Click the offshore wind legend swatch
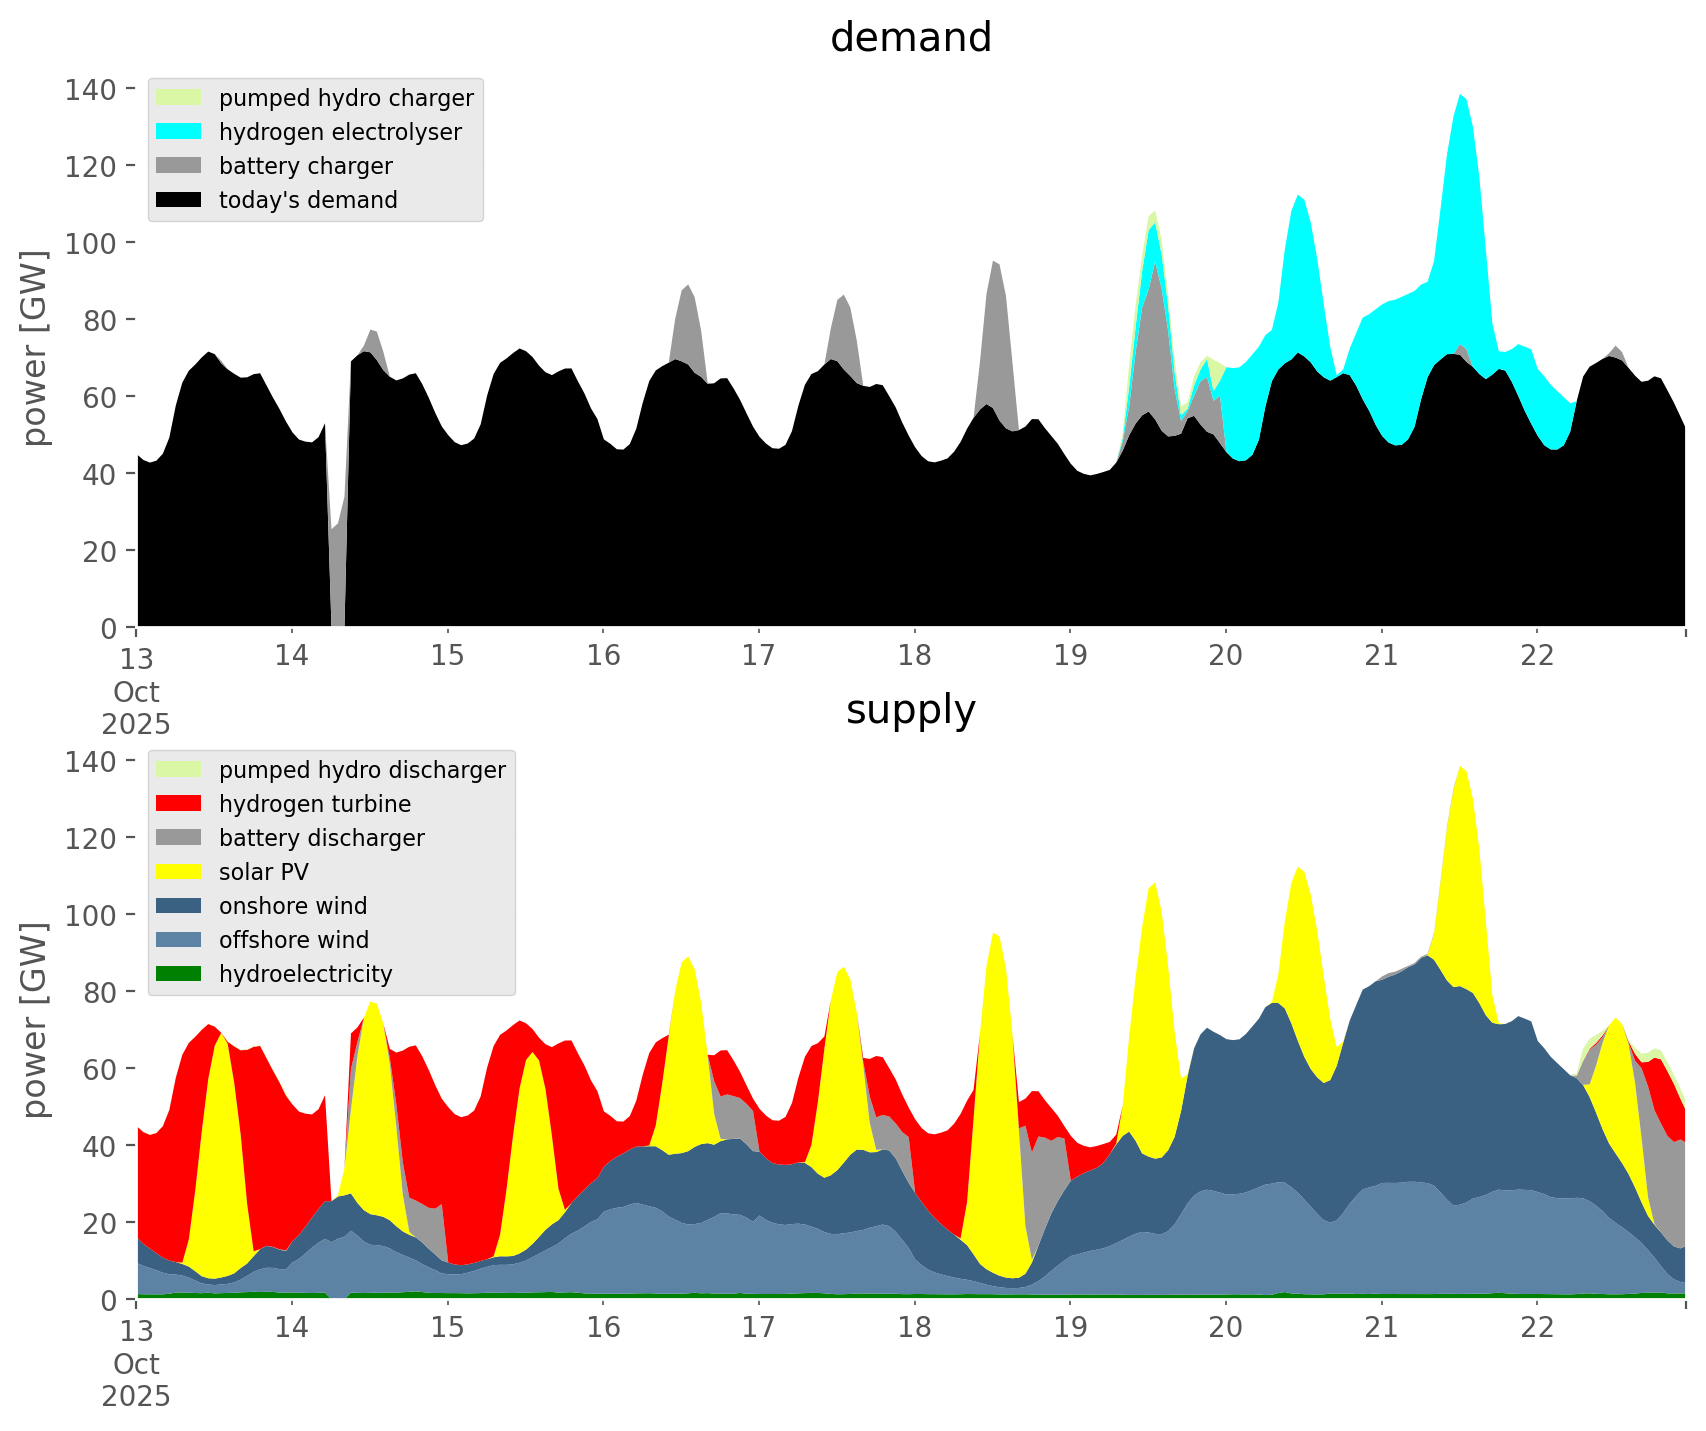The image size is (1706, 1431). [x=179, y=940]
